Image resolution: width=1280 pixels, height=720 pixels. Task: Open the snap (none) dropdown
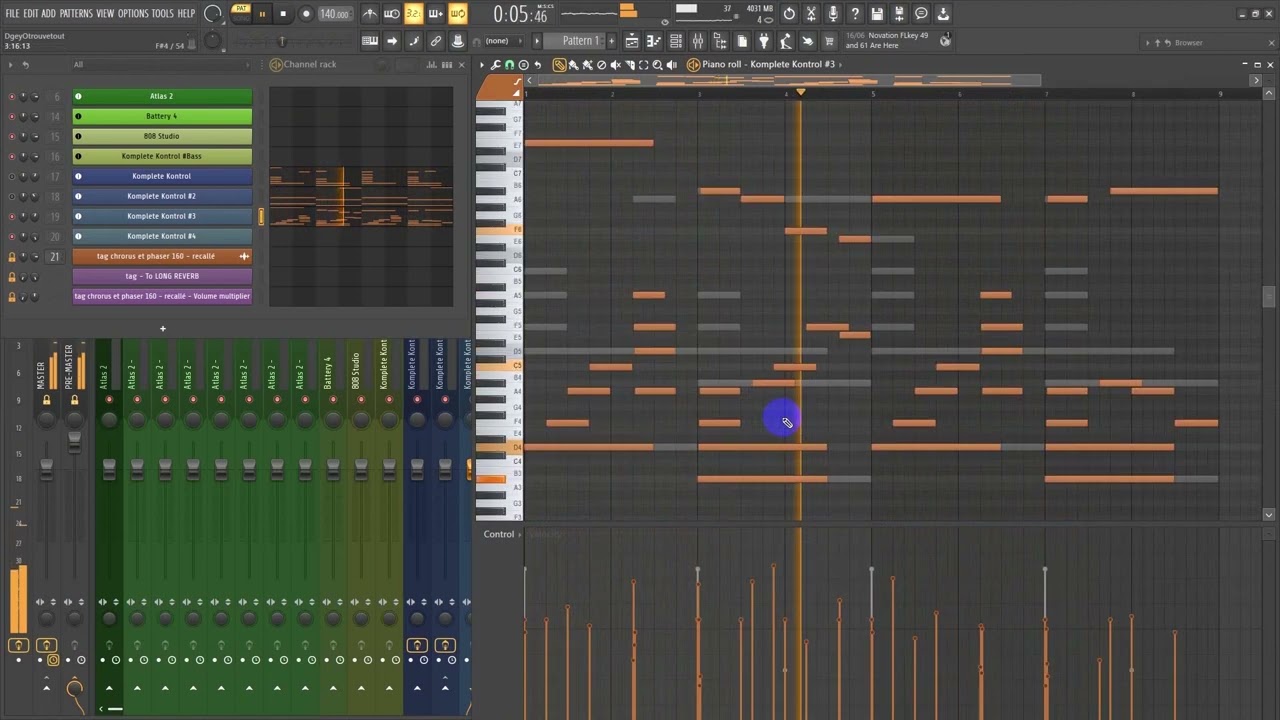[502, 41]
